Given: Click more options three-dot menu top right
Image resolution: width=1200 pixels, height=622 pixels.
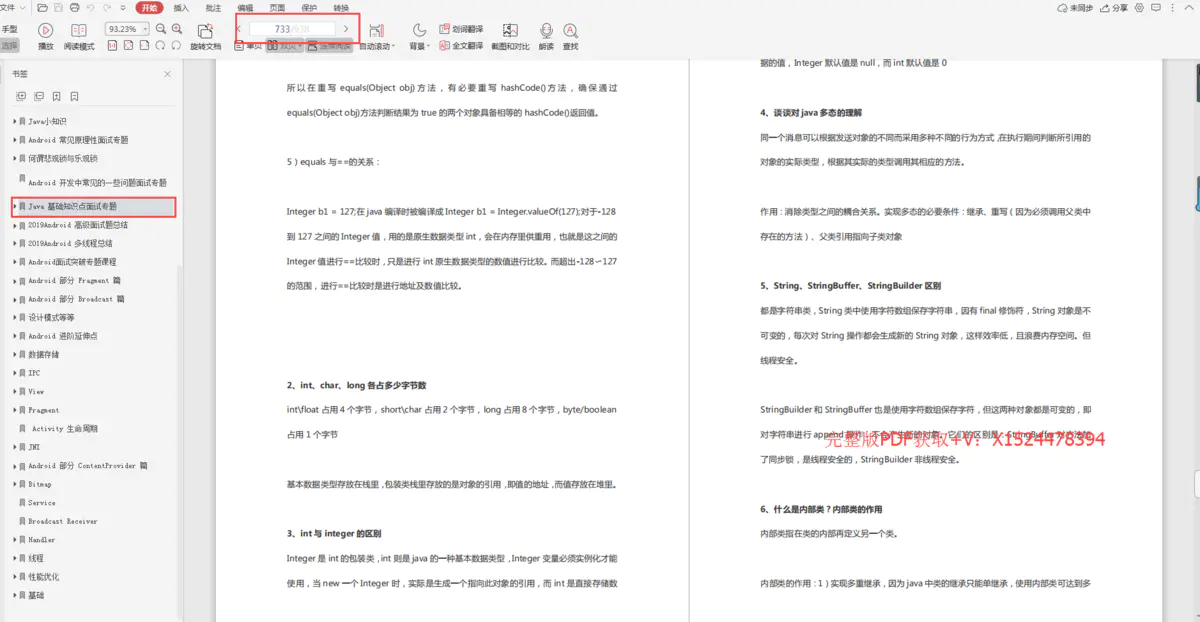Looking at the screenshot, I should click(x=1173, y=8).
